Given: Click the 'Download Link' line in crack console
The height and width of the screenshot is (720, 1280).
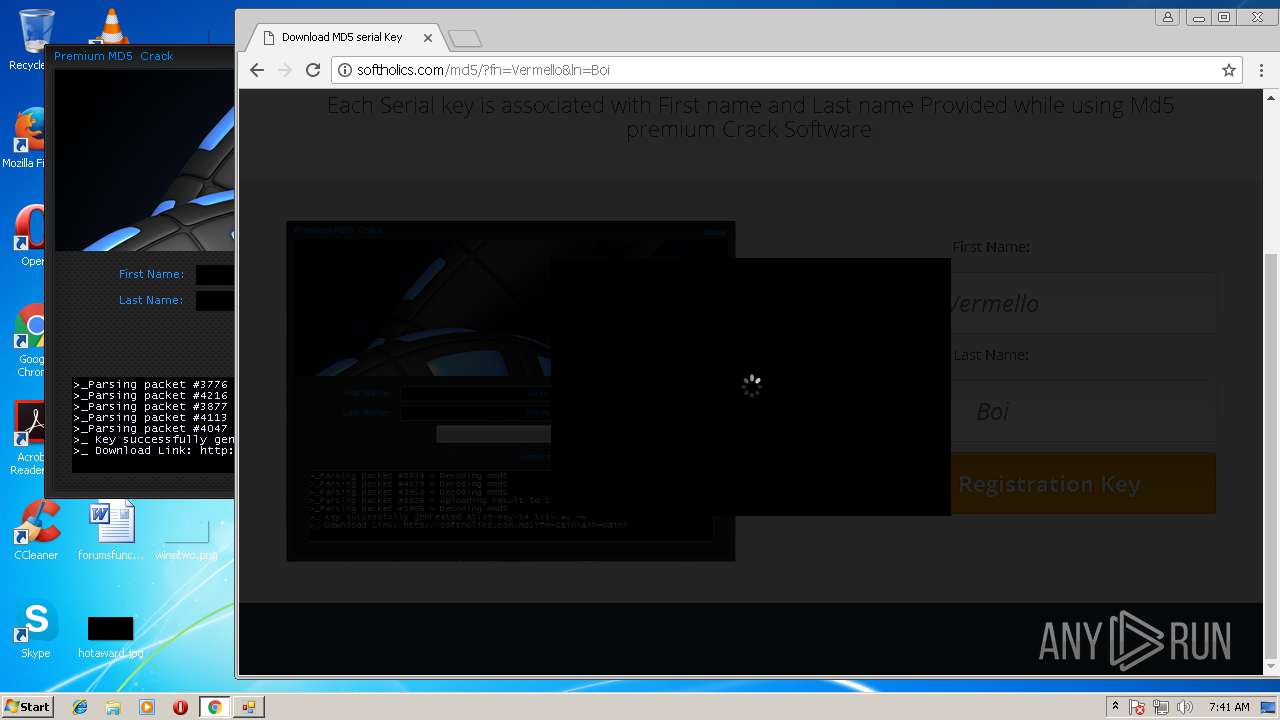Looking at the screenshot, I should point(153,451).
